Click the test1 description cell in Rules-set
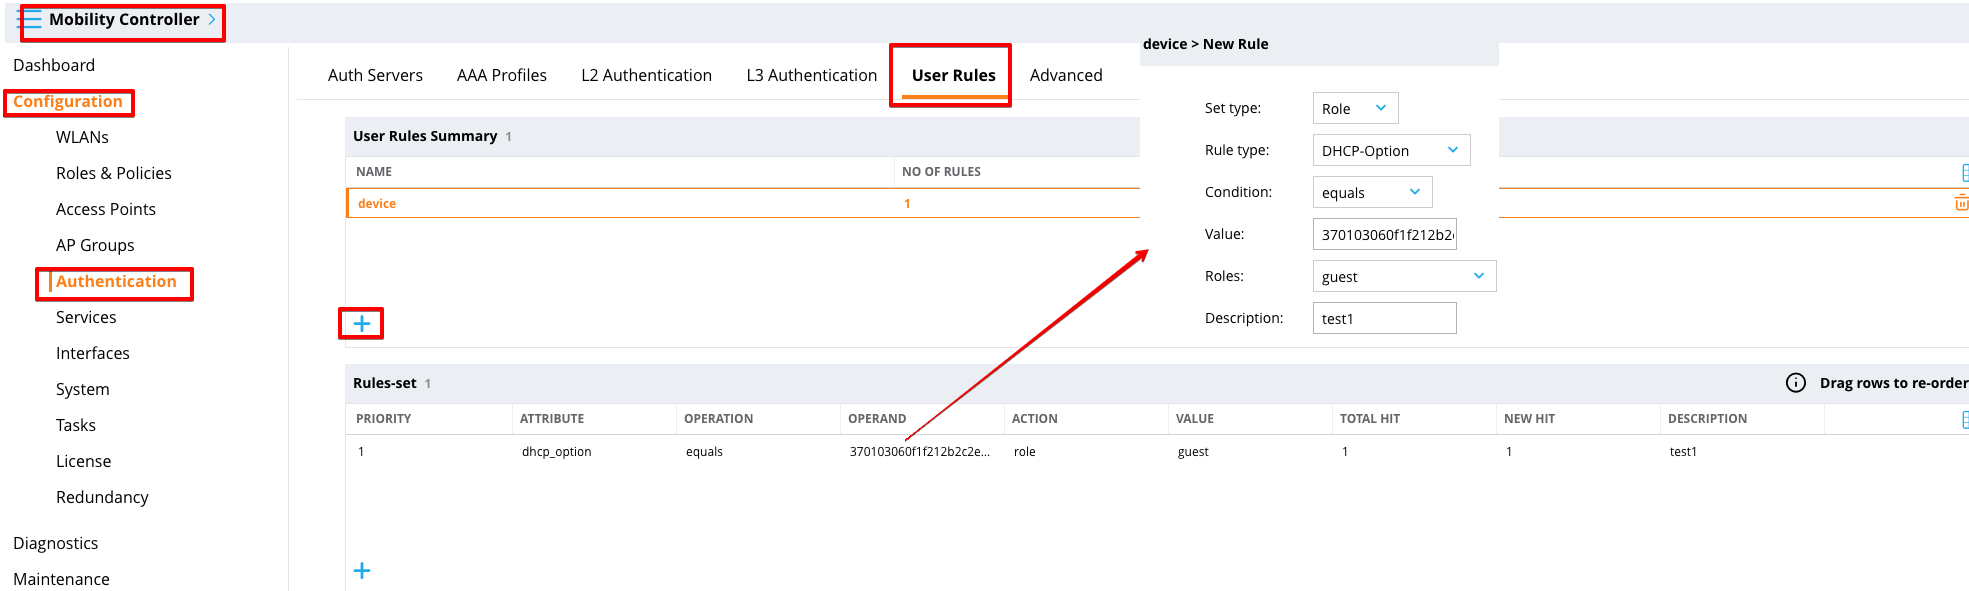 pyautogui.click(x=1683, y=452)
